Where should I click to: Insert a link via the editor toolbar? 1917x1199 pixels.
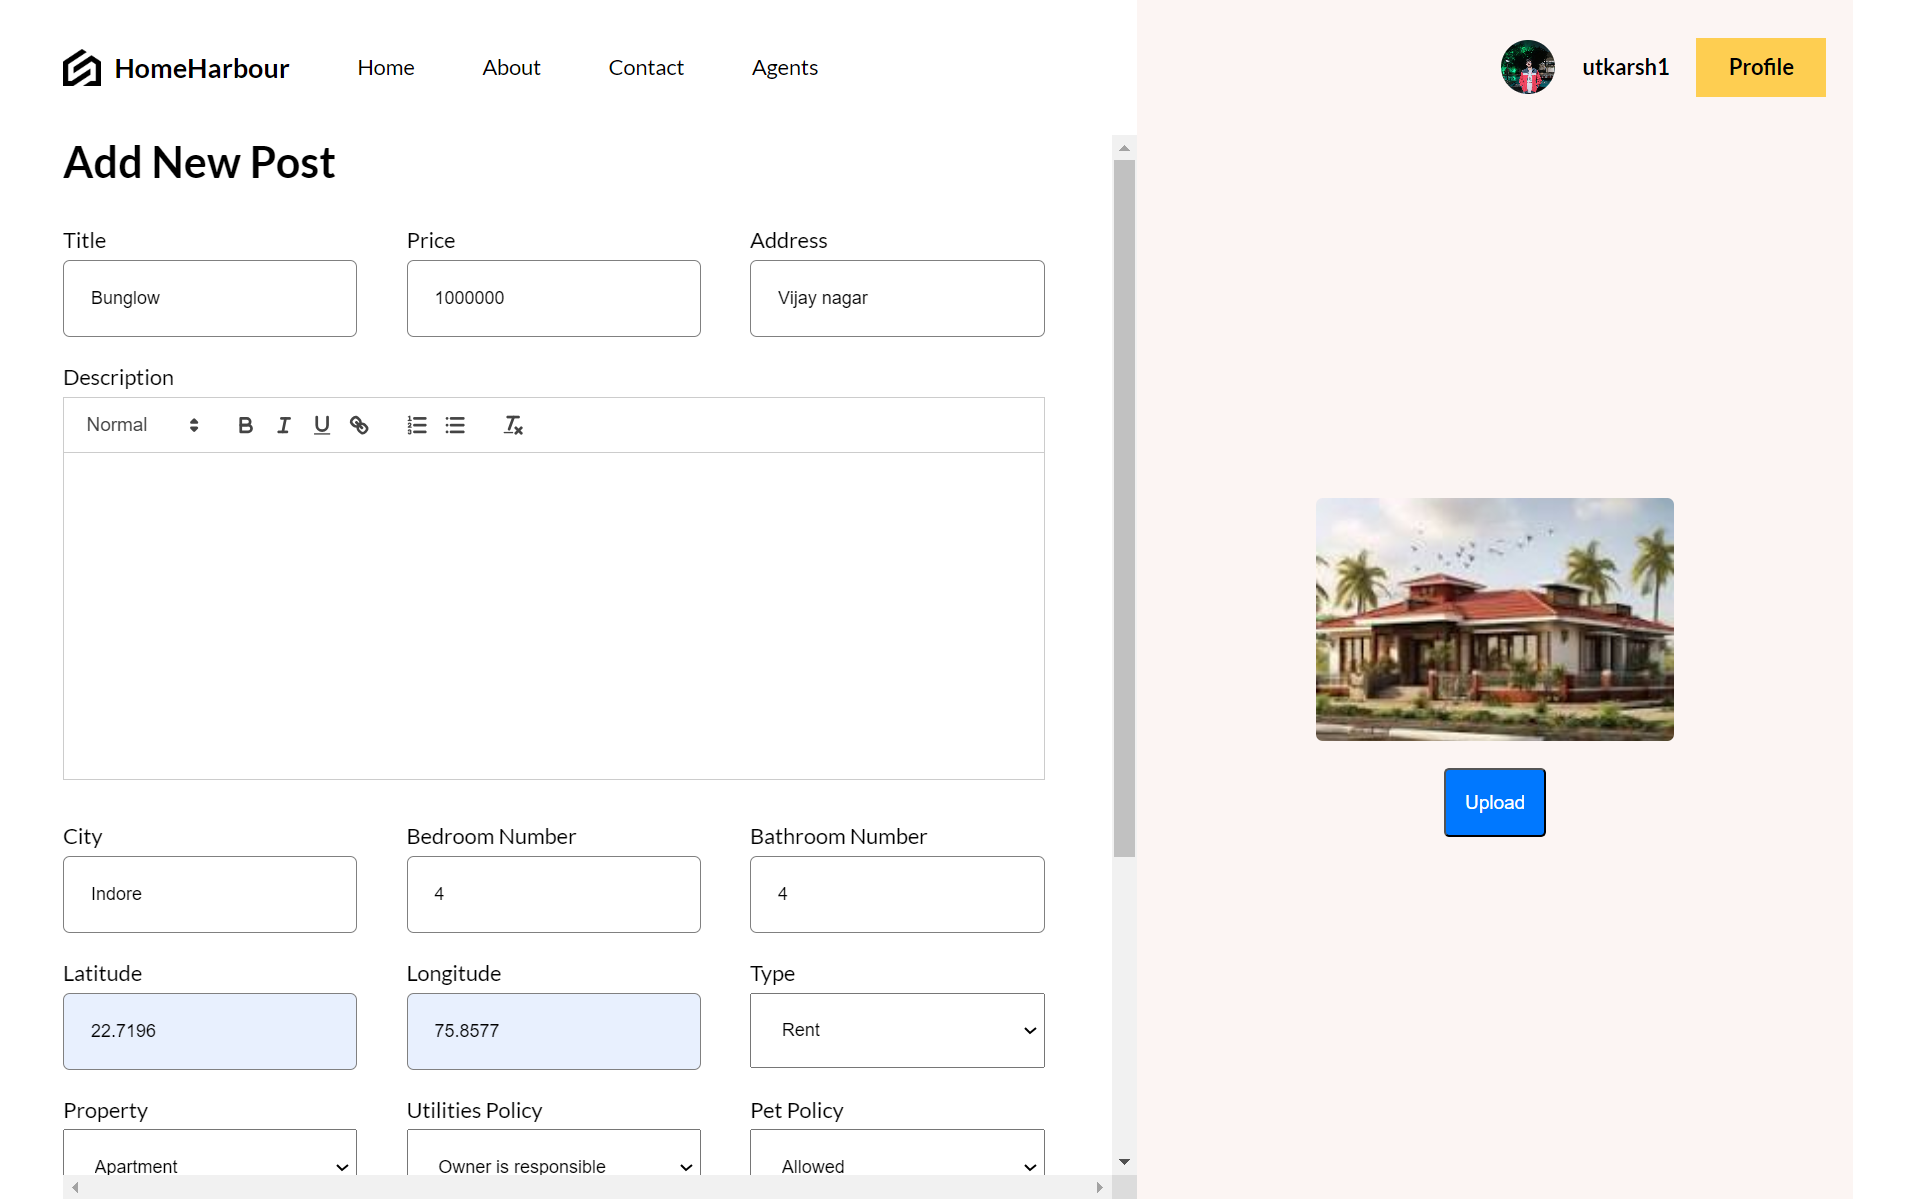pos(359,425)
